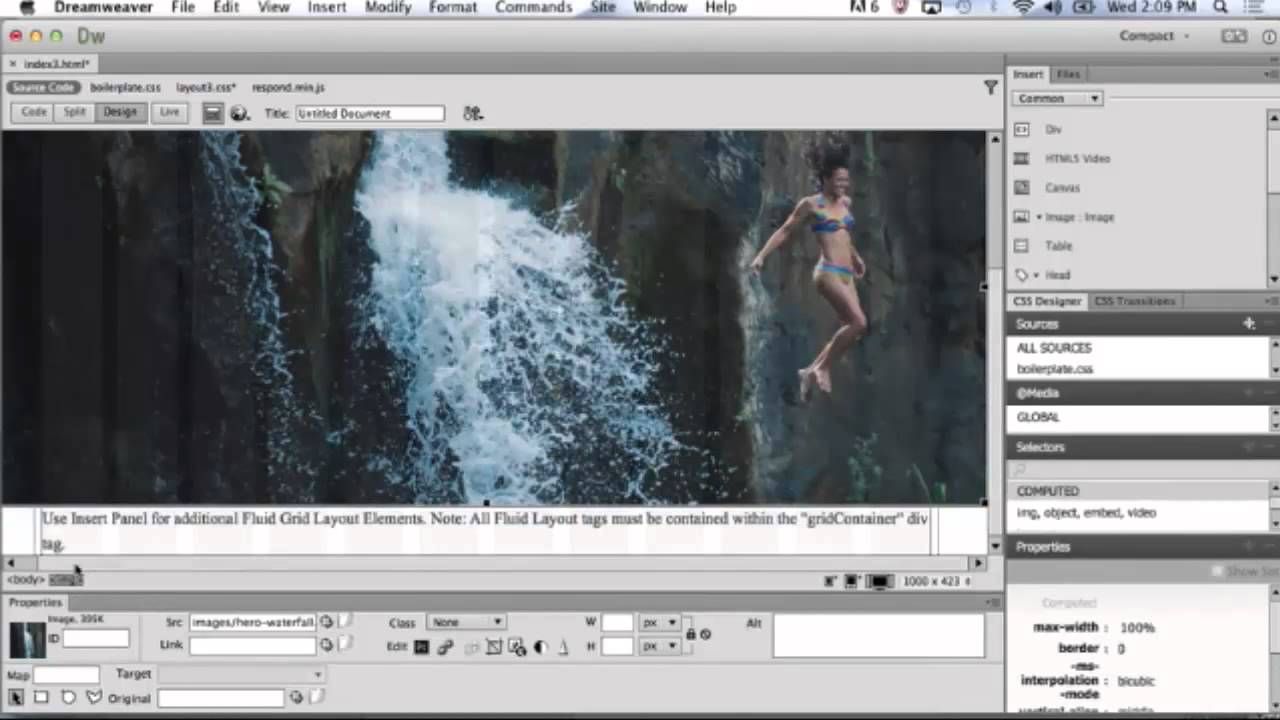Open live view options icon
The image size is (1280, 720).
click(212, 114)
